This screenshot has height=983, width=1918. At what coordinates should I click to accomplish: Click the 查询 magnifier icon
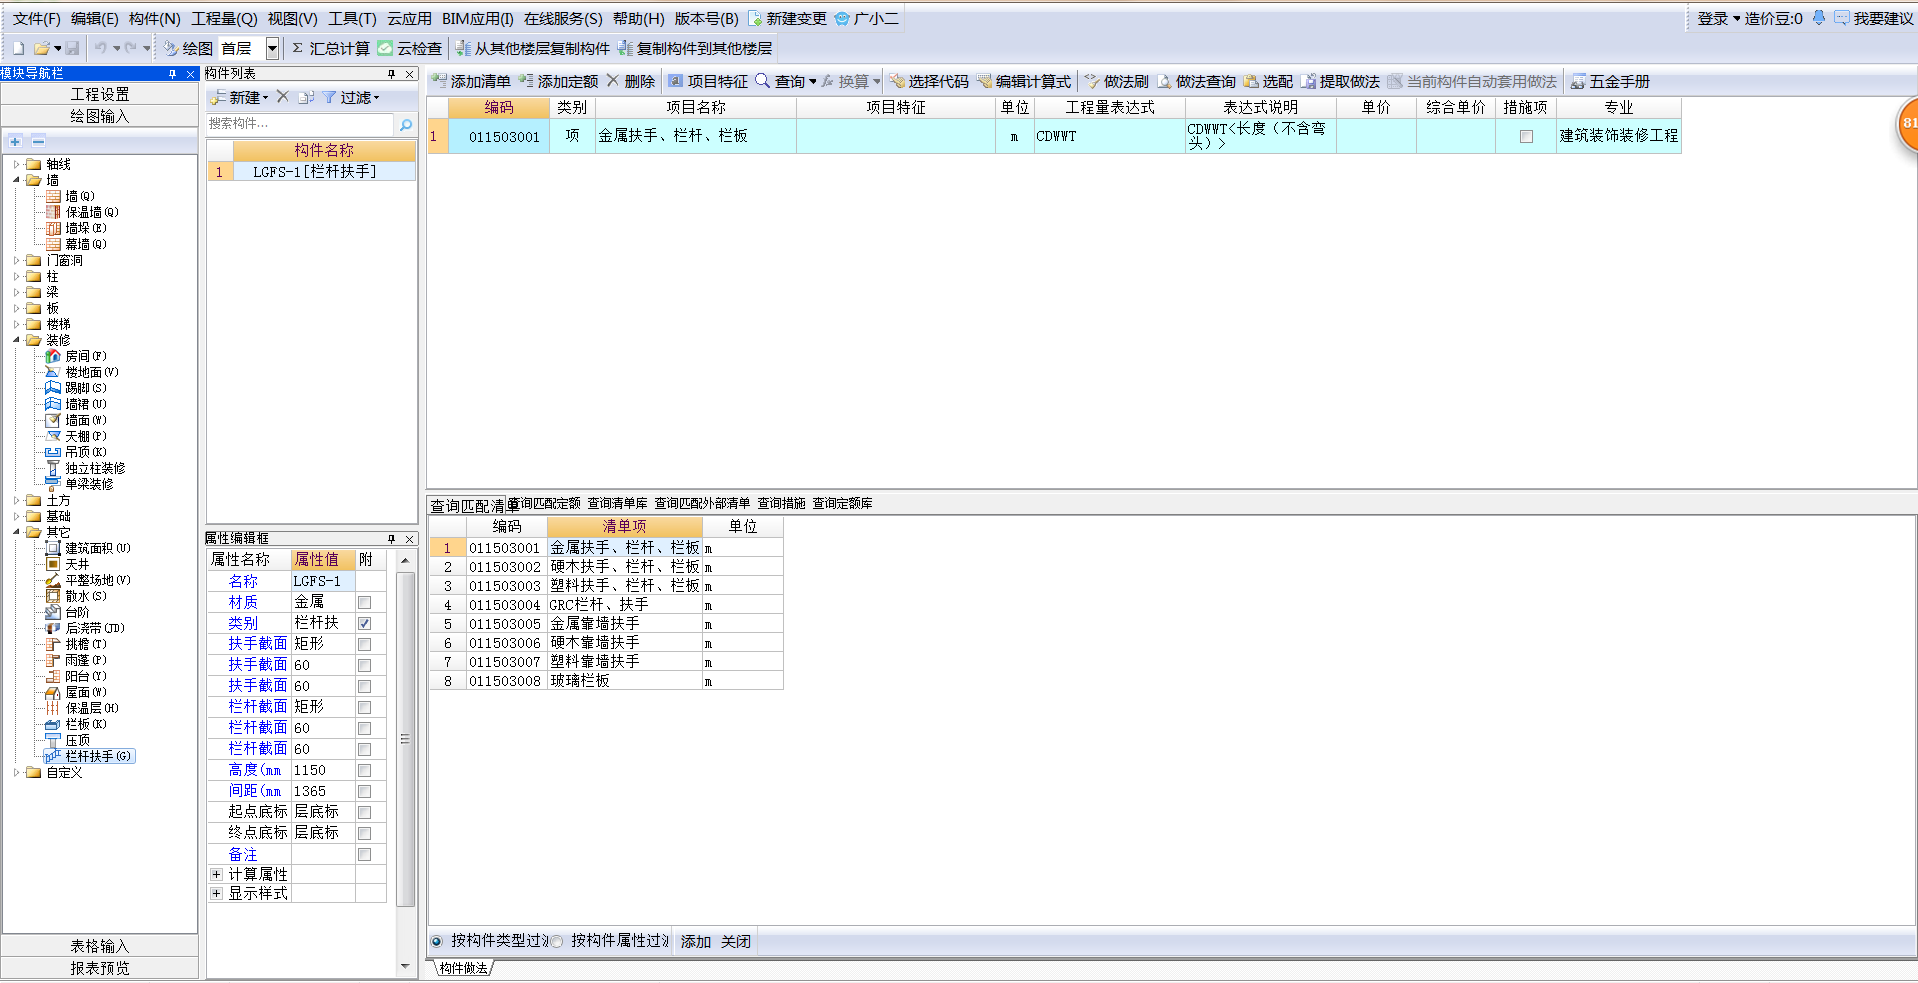pyautogui.click(x=762, y=81)
